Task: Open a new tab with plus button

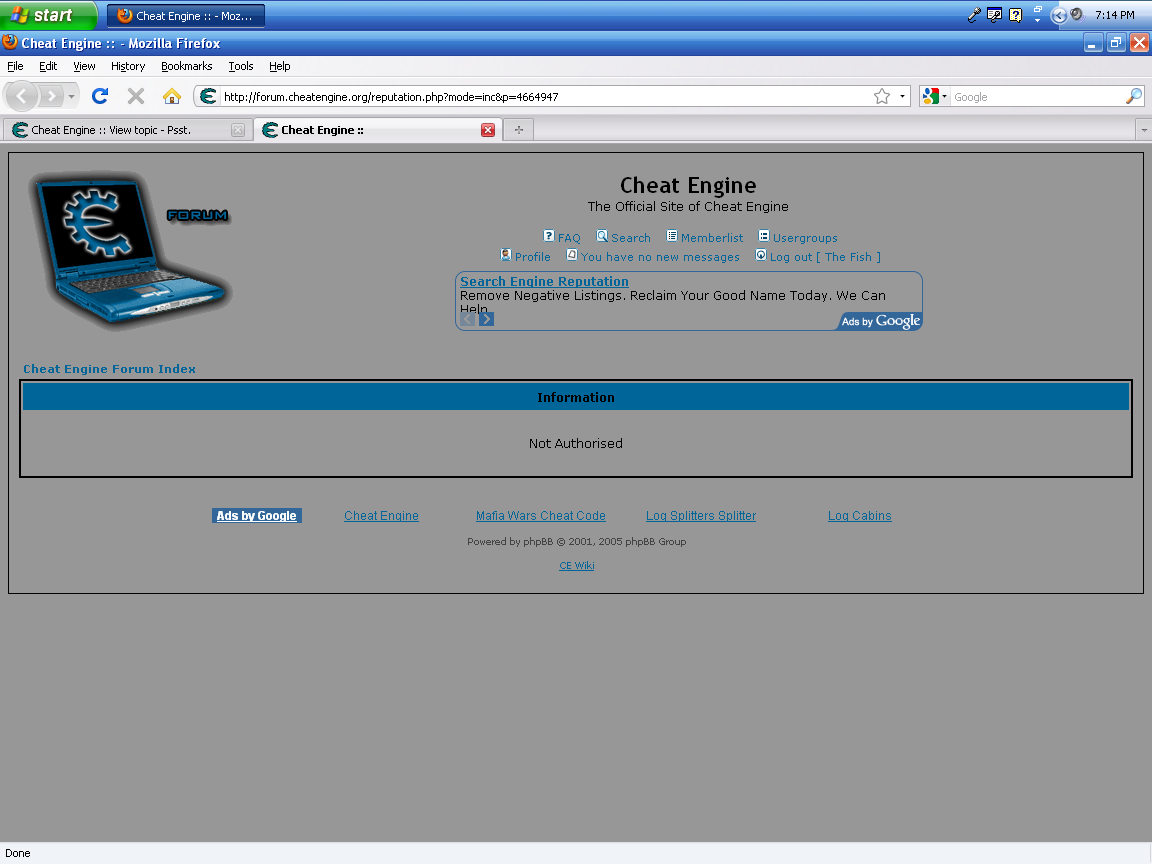Action: tap(519, 130)
